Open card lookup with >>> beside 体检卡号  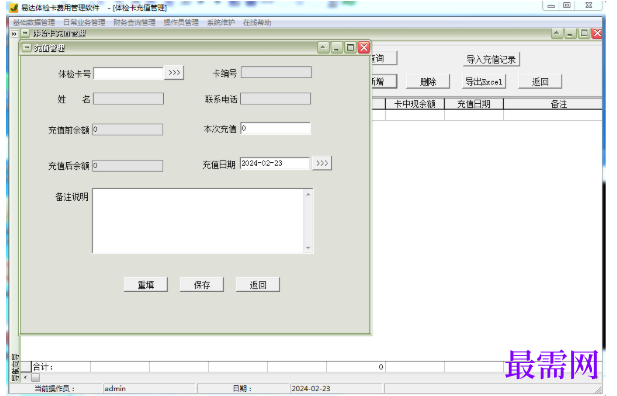point(174,73)
